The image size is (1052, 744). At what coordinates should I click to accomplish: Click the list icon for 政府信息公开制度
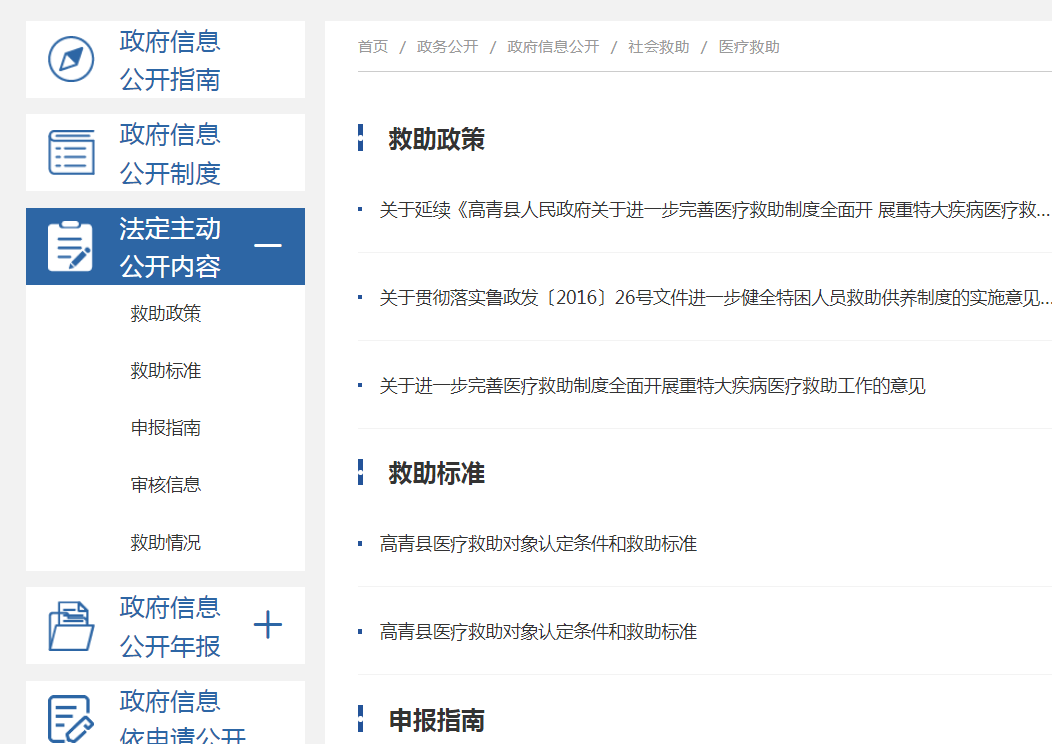tap(71, 153)
